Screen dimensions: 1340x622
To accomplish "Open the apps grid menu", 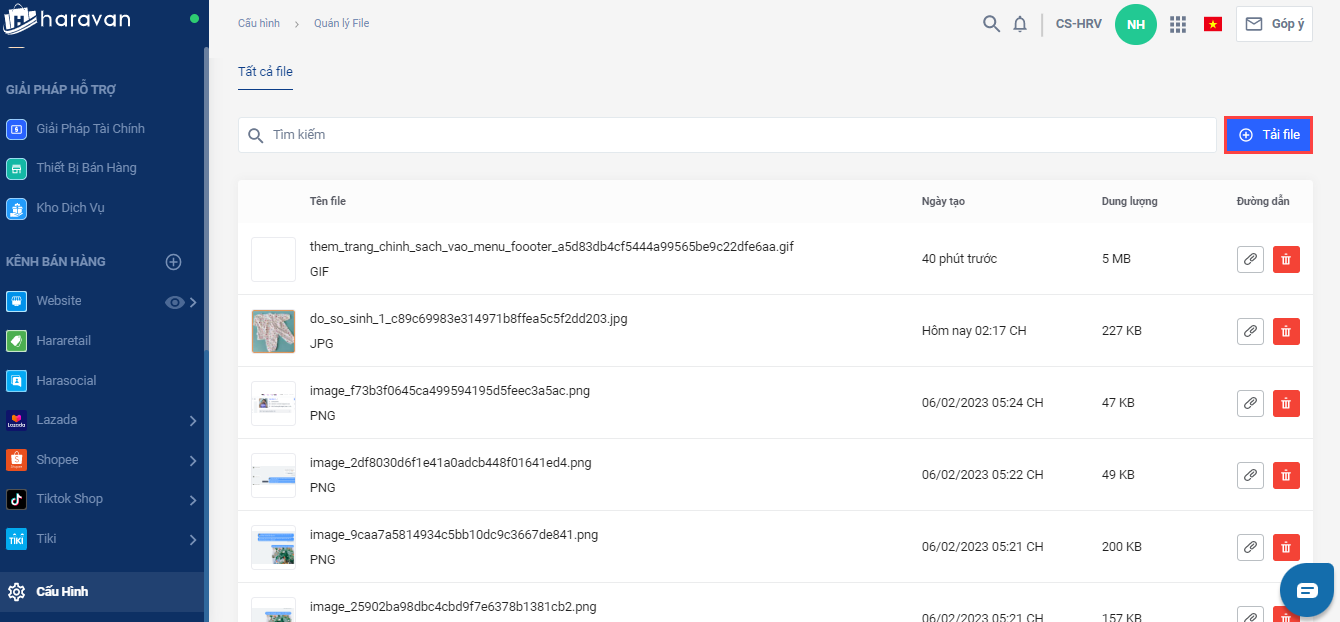I will click(1178, 24).
